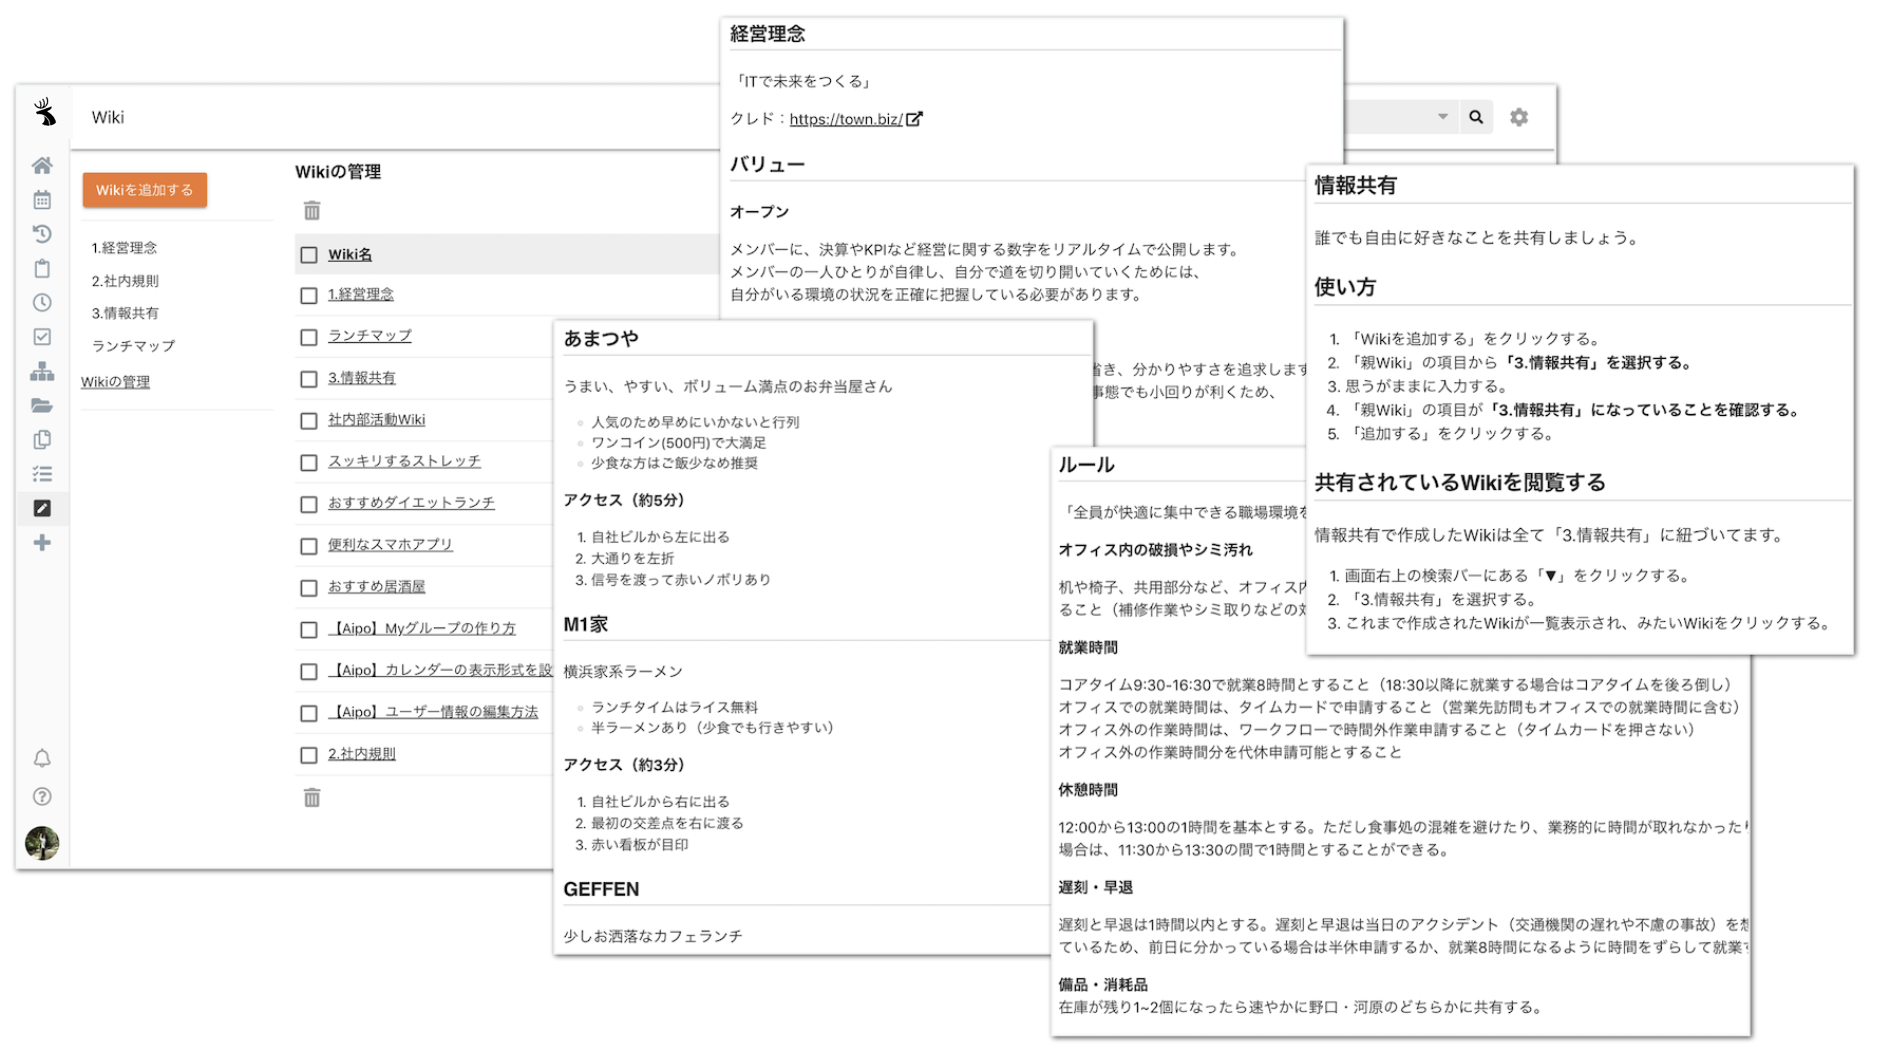This screenshot has height=1058, width=1884.
Task: Open the おすすめ居酒屋 link
Action: [377, 587]
